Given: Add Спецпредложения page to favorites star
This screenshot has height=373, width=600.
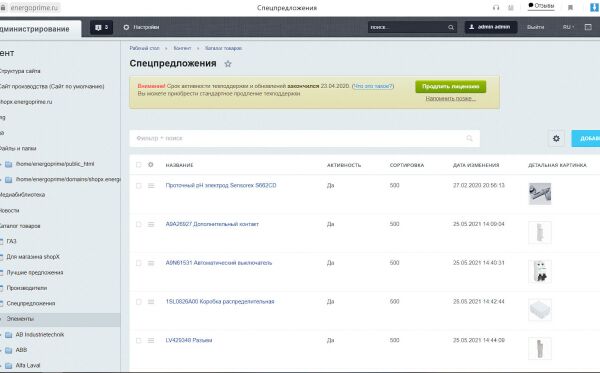Looking at the screenshot, I should [x=228, y=64].
